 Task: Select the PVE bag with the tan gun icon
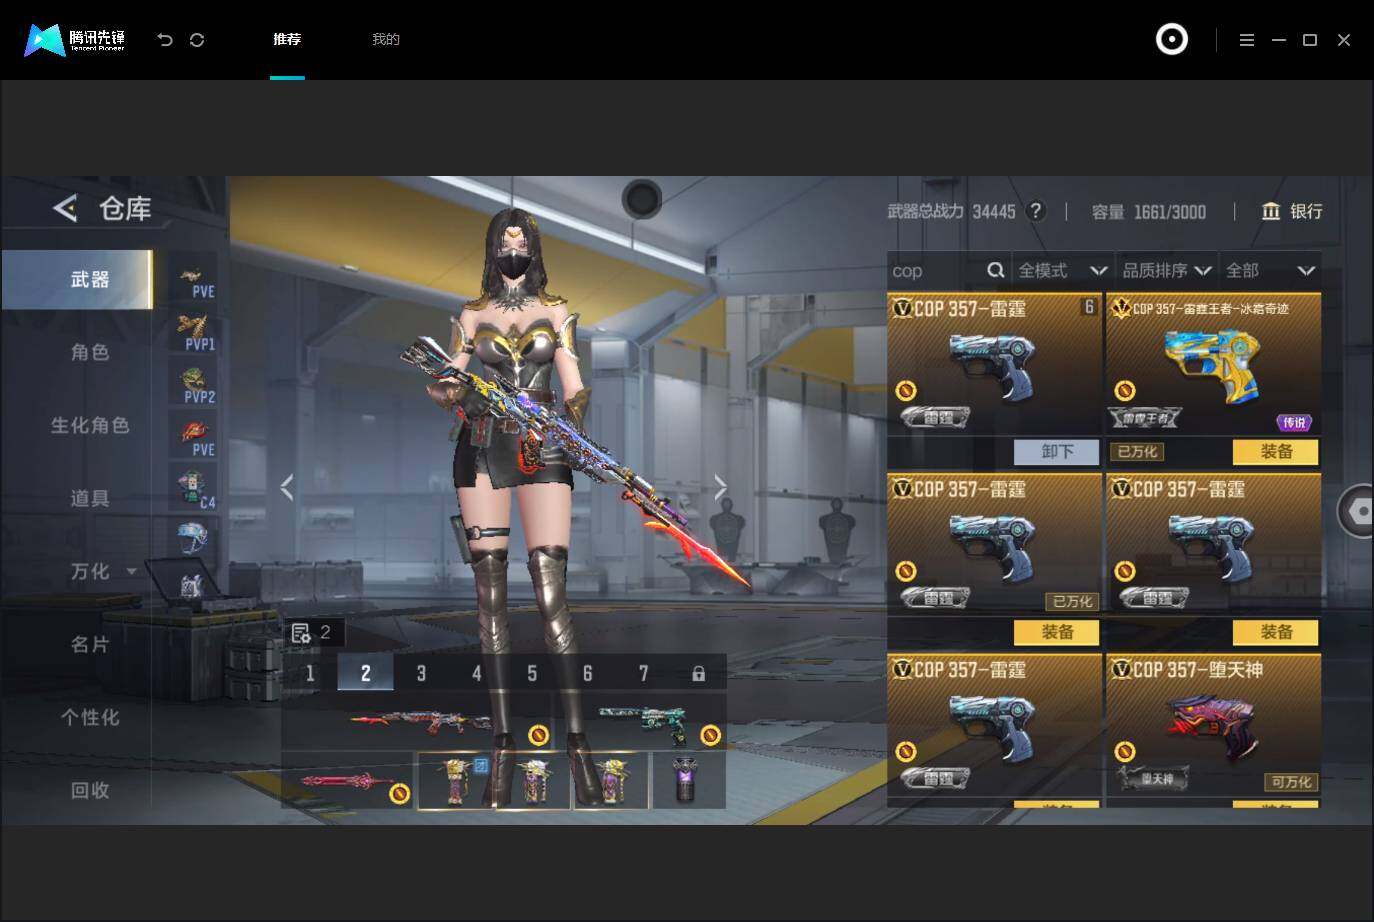[x=195, y=281]
